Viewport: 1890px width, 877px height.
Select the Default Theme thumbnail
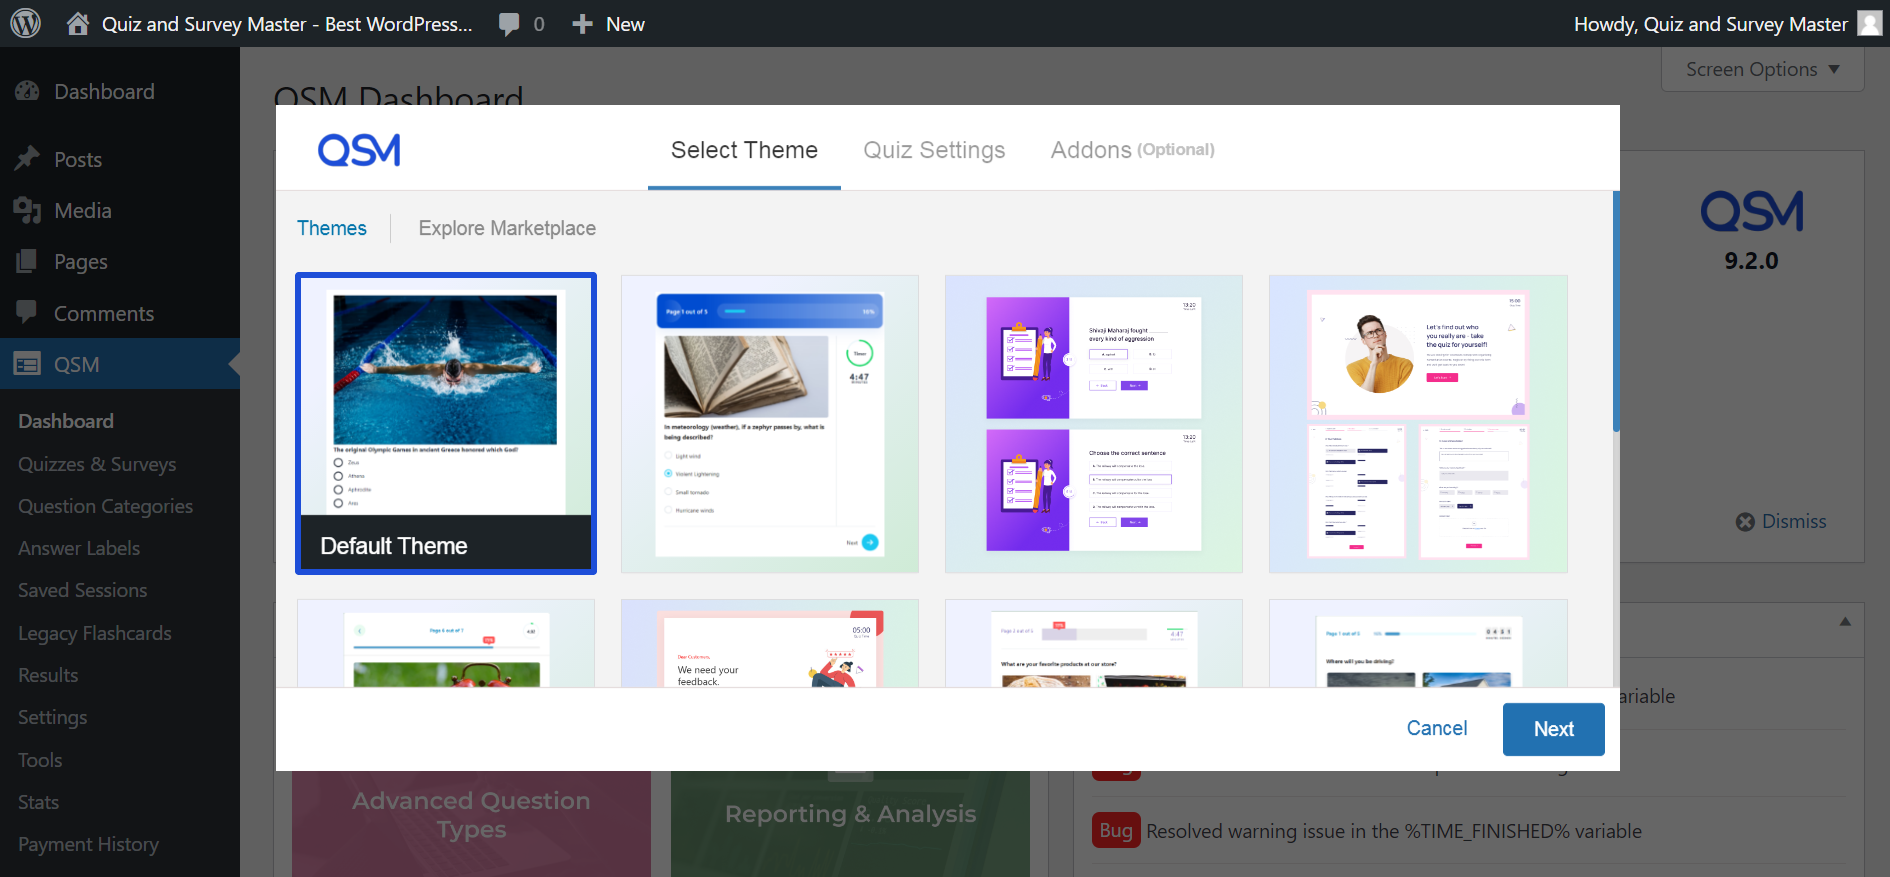click(x=446, y=424)
